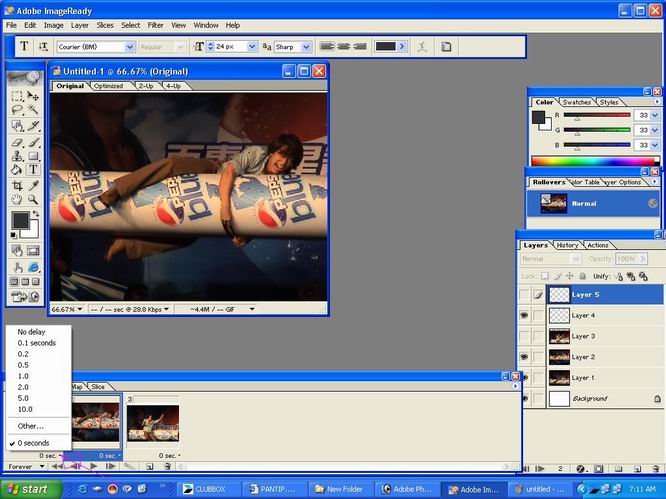Image resolution: width=666 pixels, height=499 pixels.
Task: Select the Paintbrush tool
Action: [33, 142]
